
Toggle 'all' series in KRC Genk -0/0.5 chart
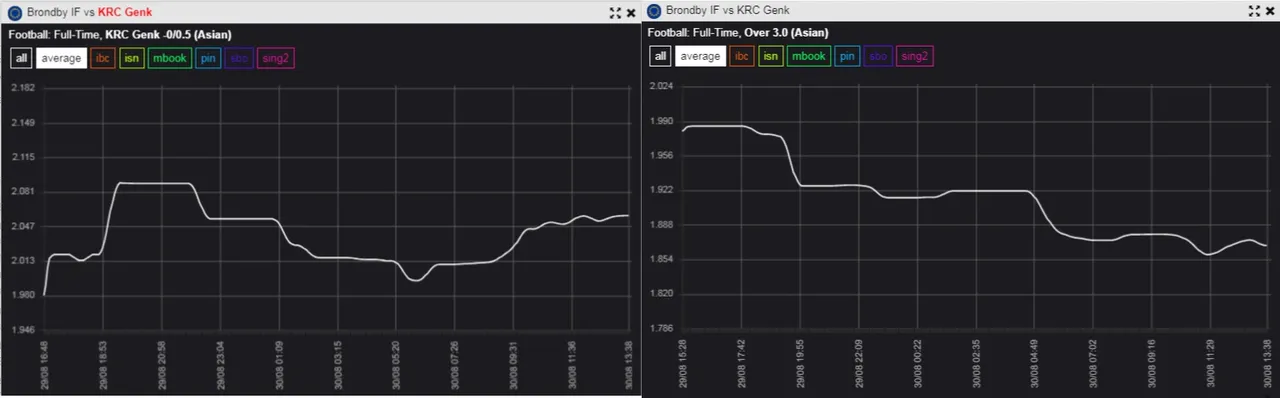click(x=21, y=58)
